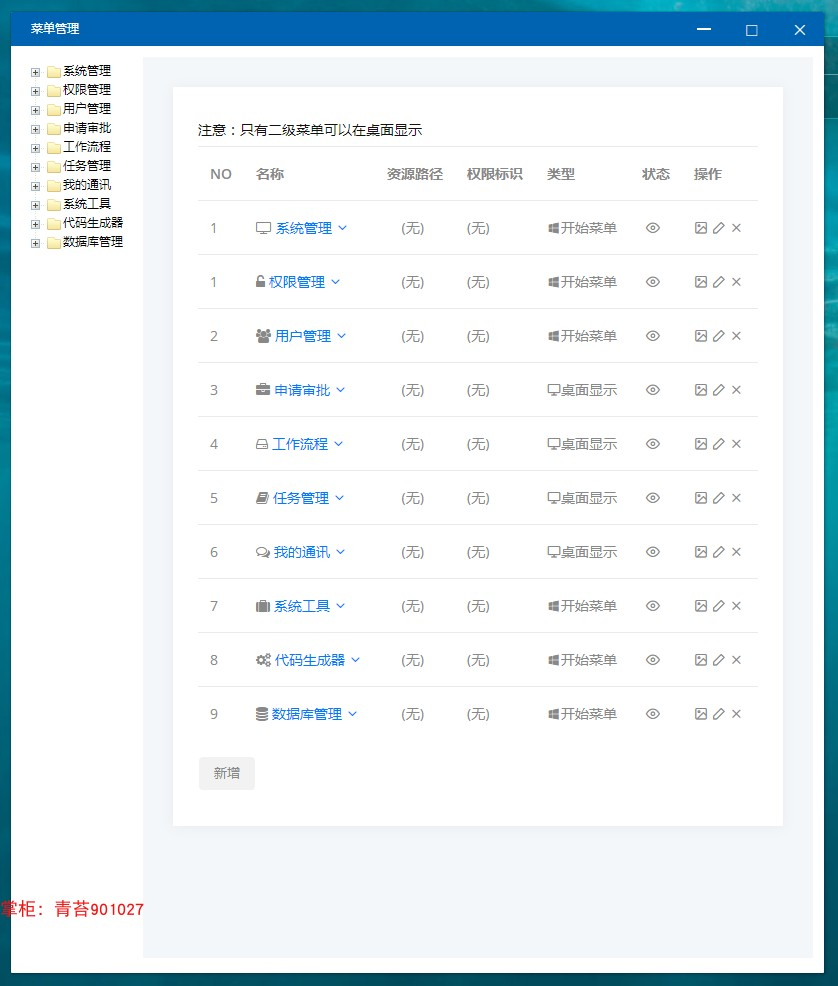The height and width of the screenshot is (986, 838).
Task: Expand 数据库管理 node in left tree
Action: click(x=35, y=243)
